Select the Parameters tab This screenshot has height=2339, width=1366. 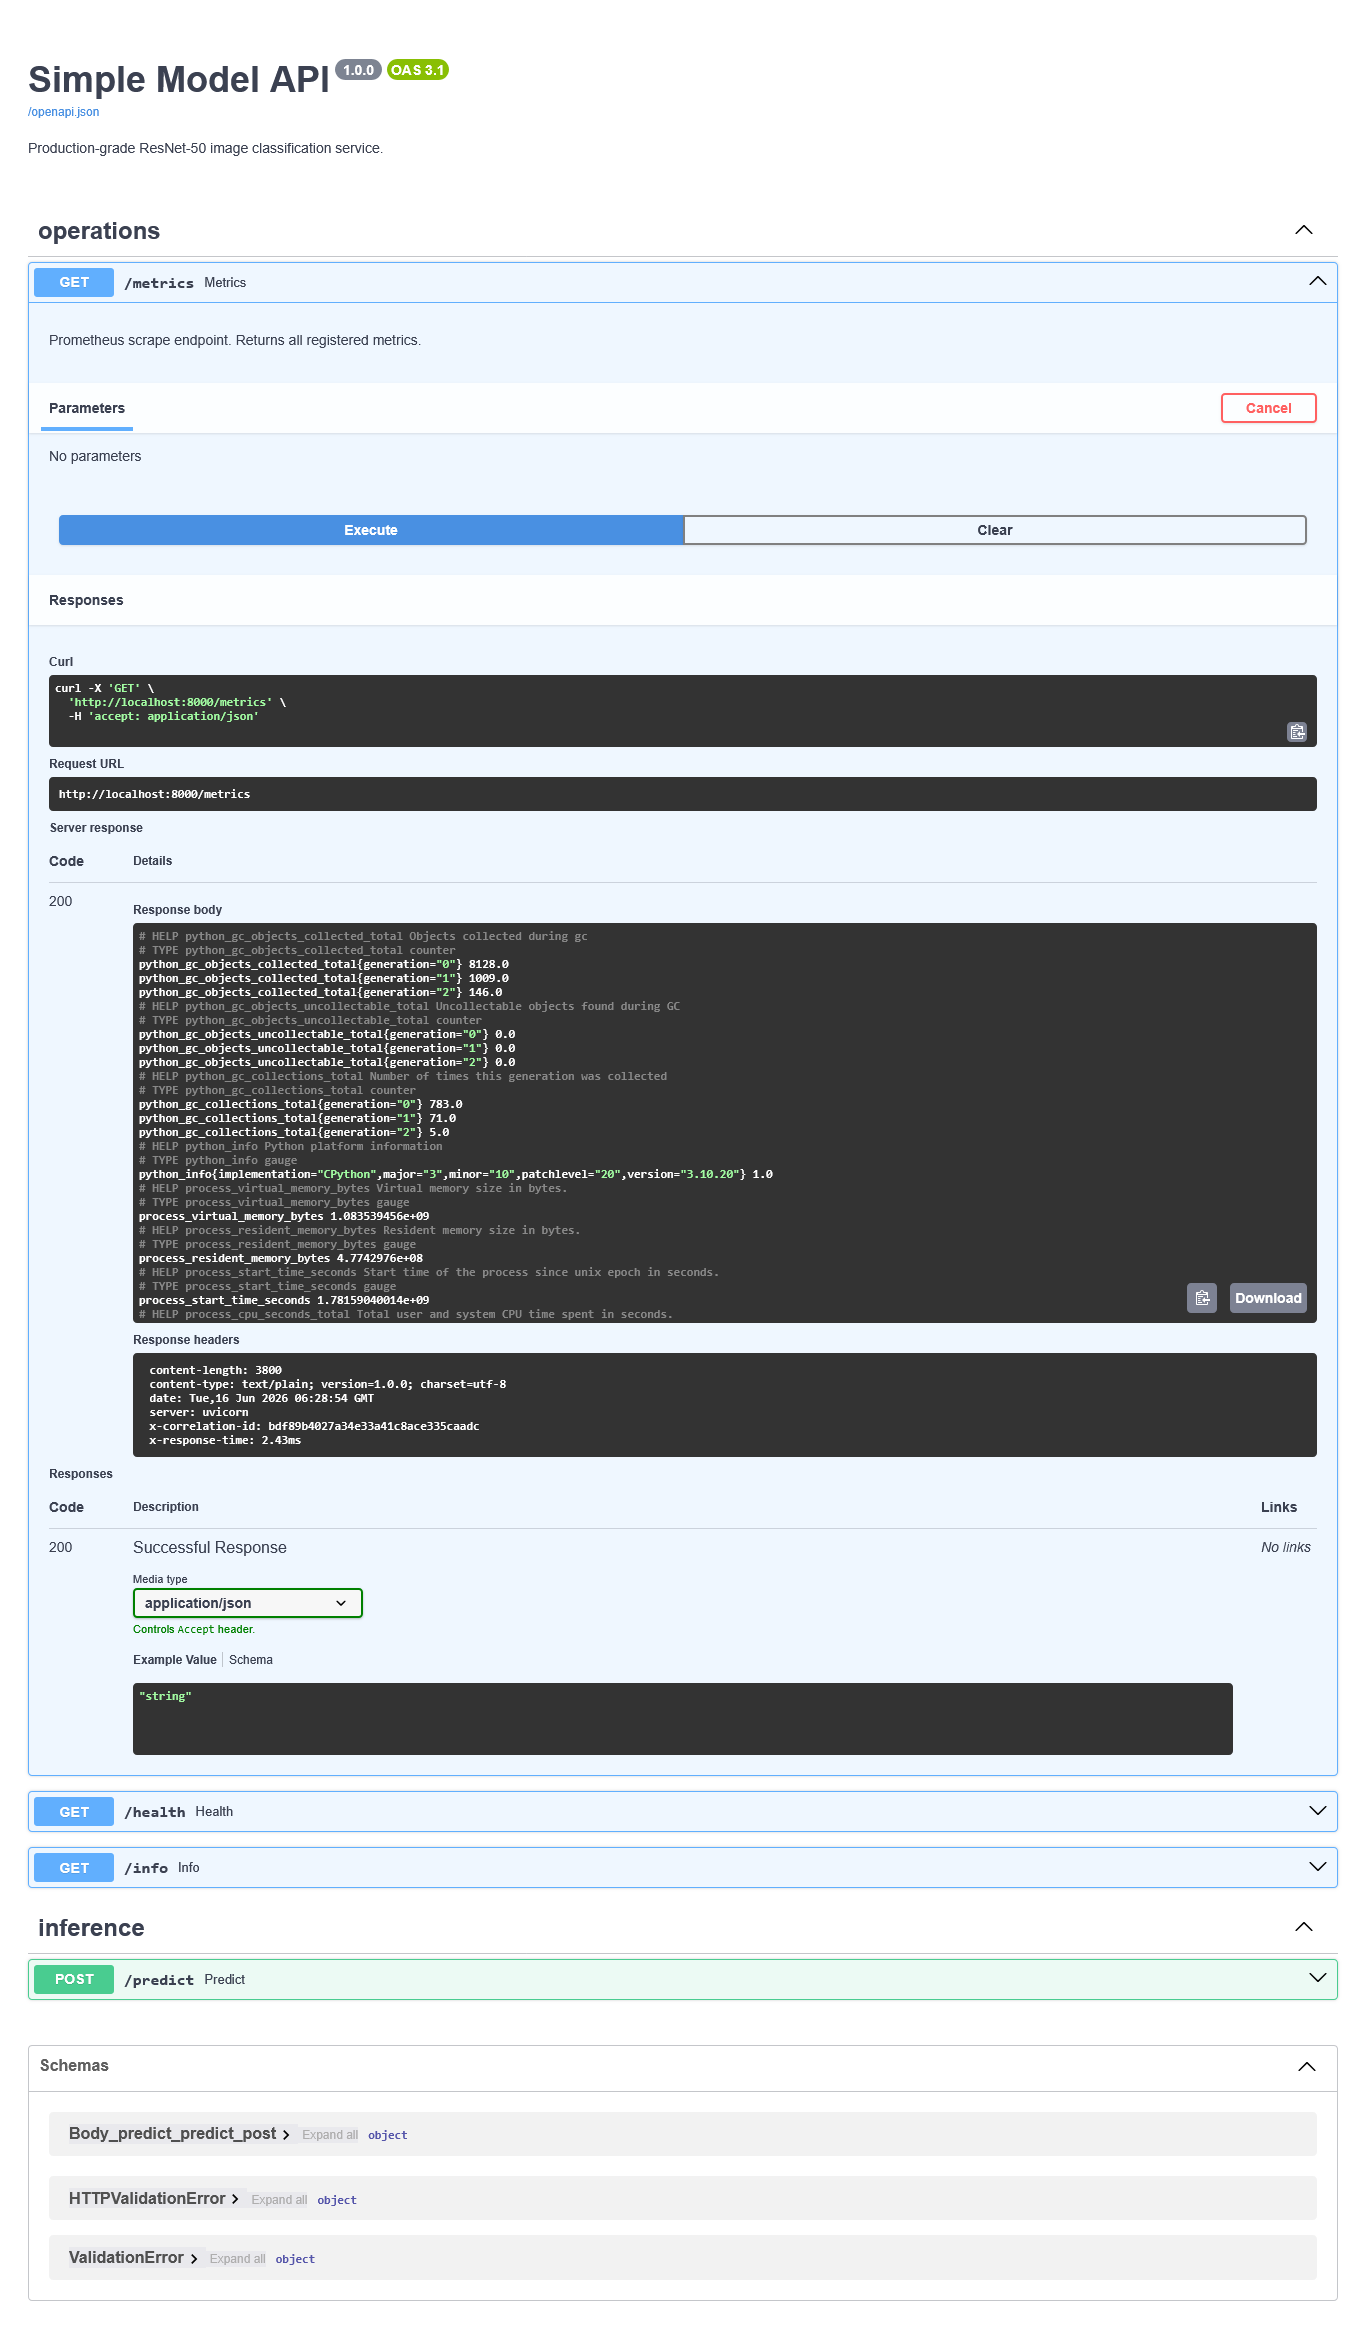(x=87, y=408)
